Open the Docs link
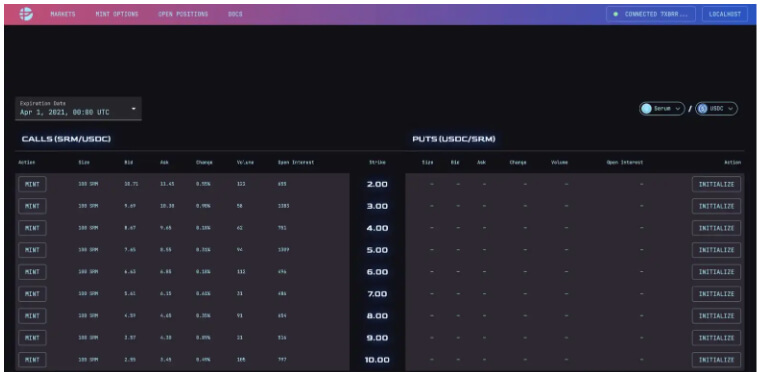 (235, 14)
